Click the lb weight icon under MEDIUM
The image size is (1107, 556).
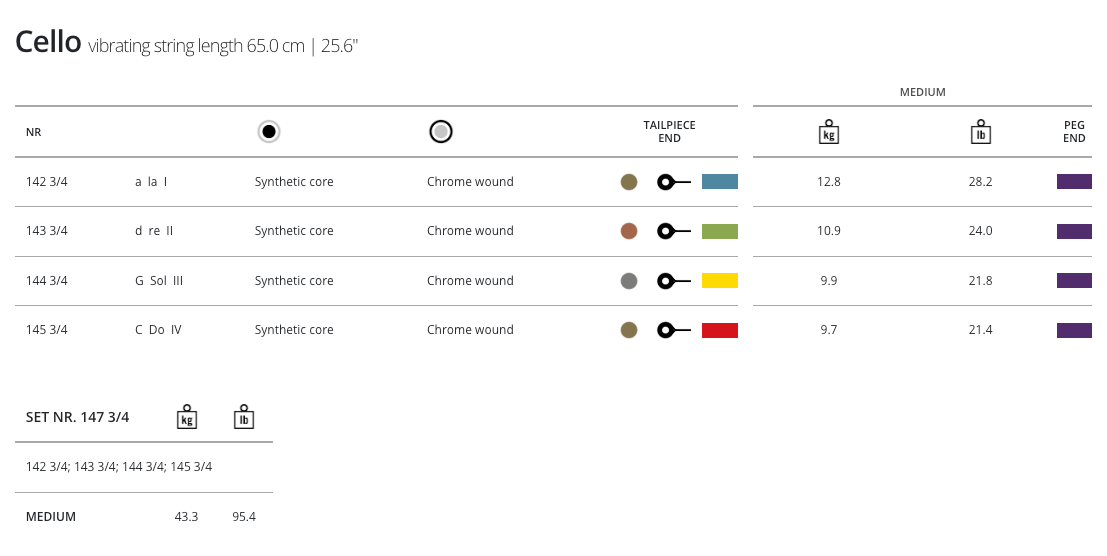980,132
